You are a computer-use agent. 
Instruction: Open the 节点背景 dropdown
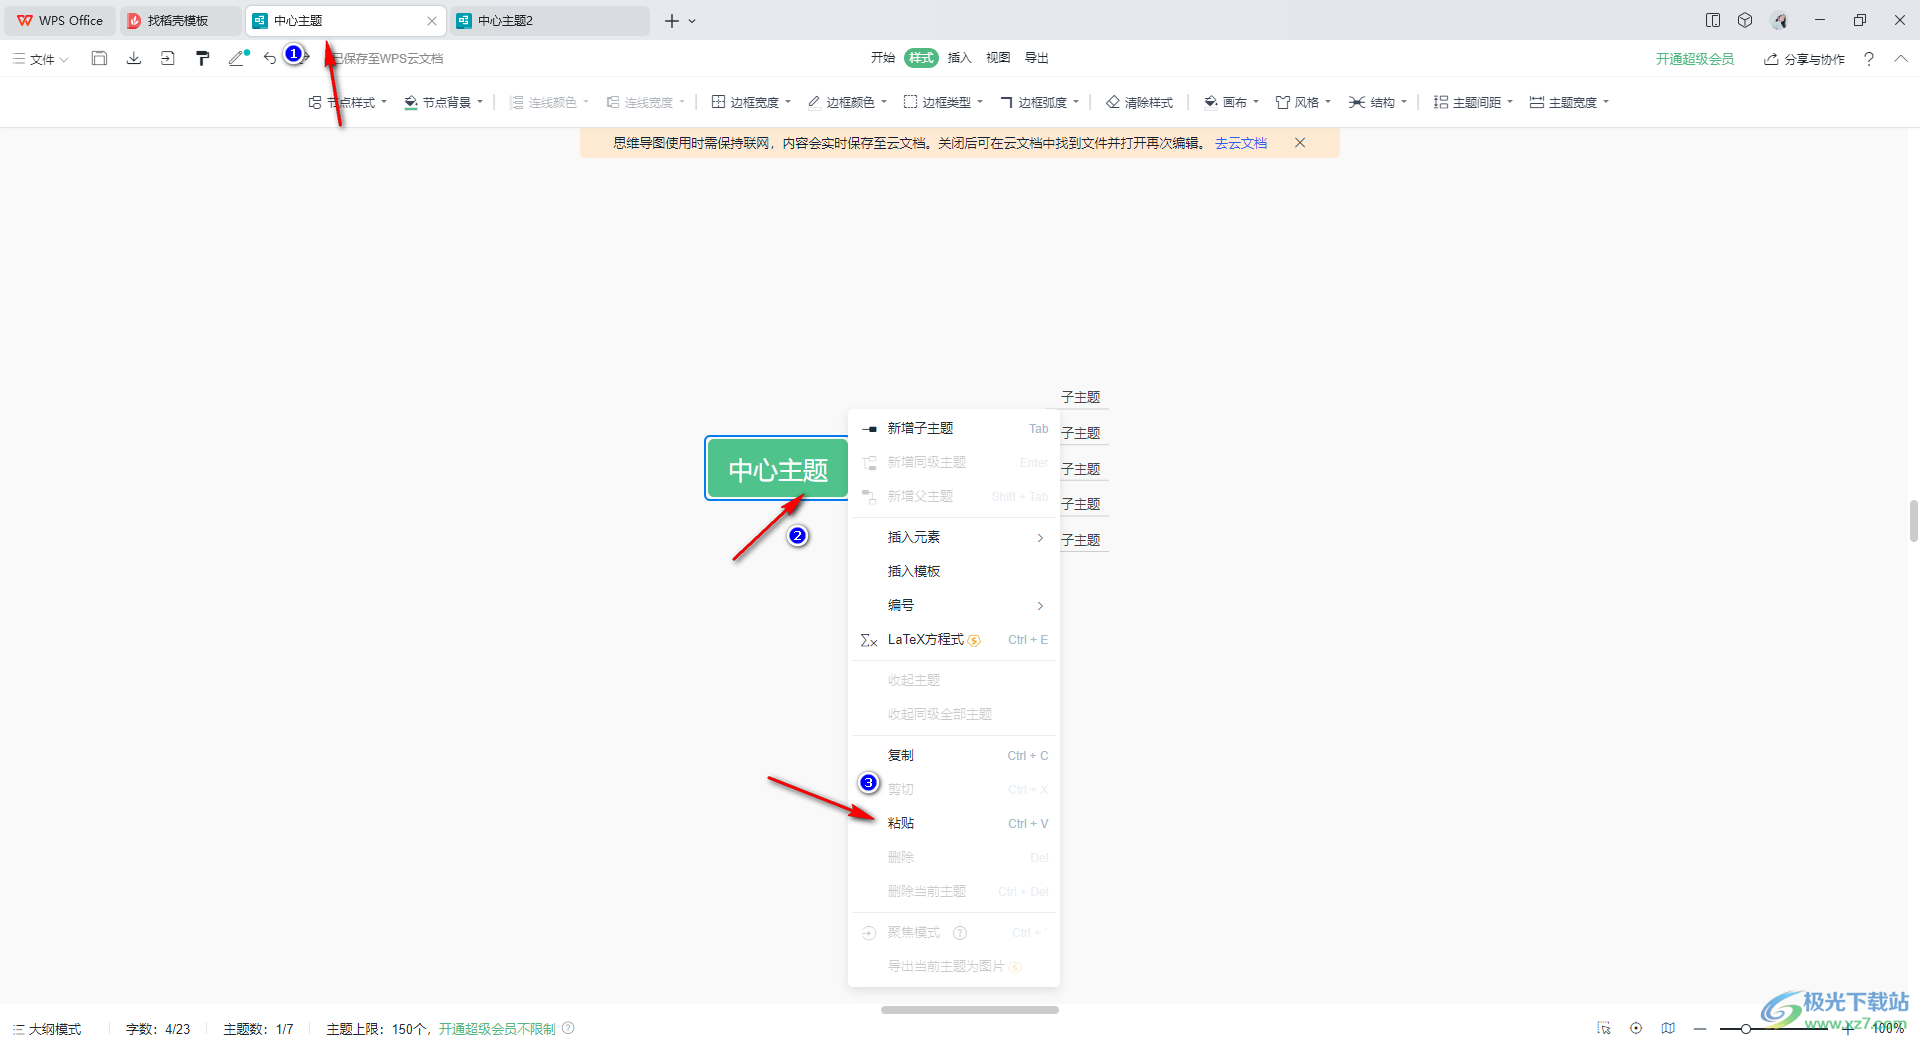[x=444, y=102]
